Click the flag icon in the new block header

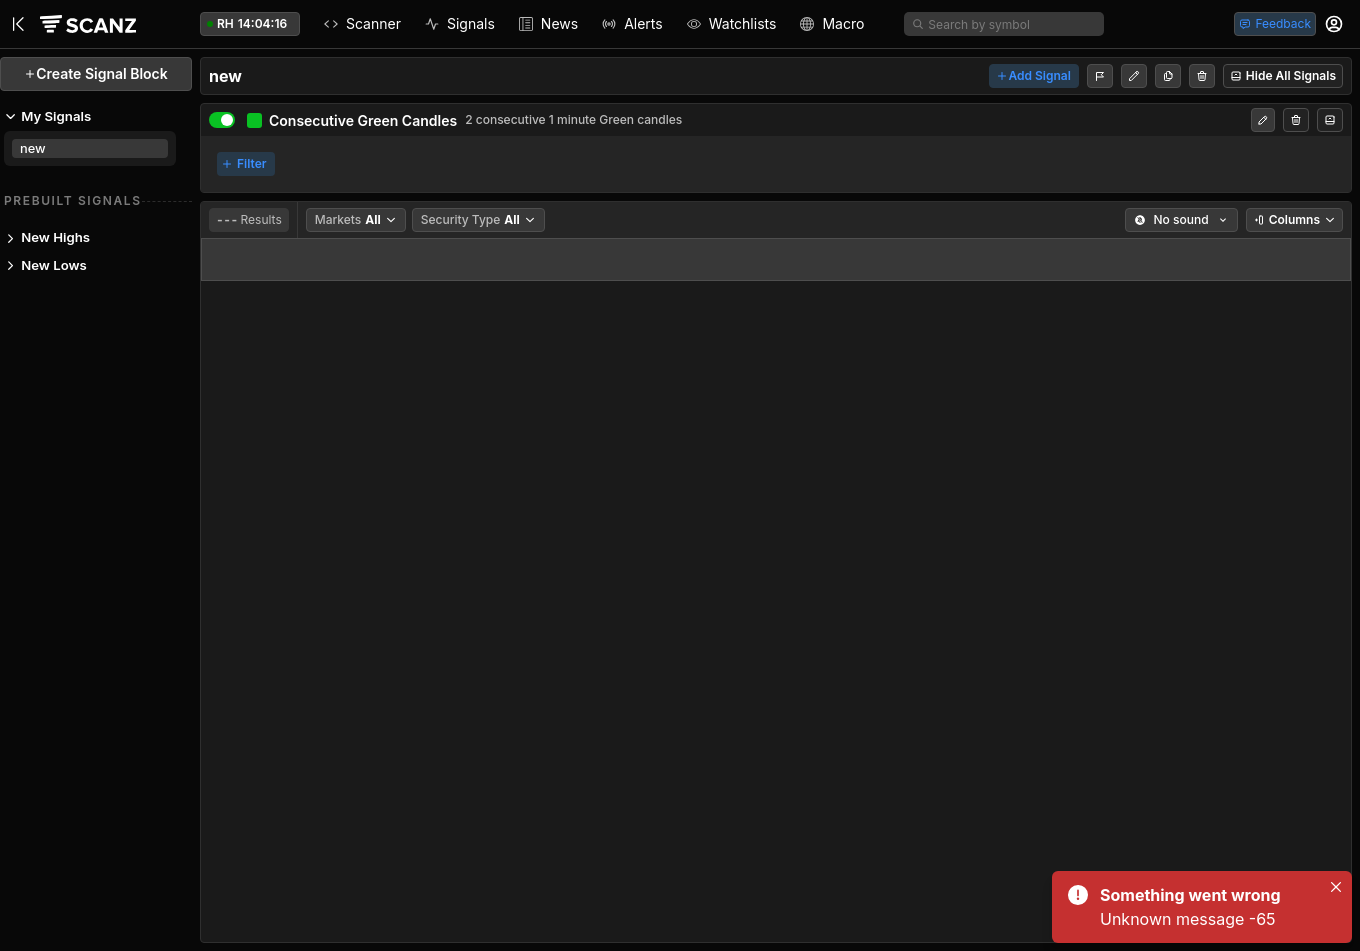pos(1100,76)
